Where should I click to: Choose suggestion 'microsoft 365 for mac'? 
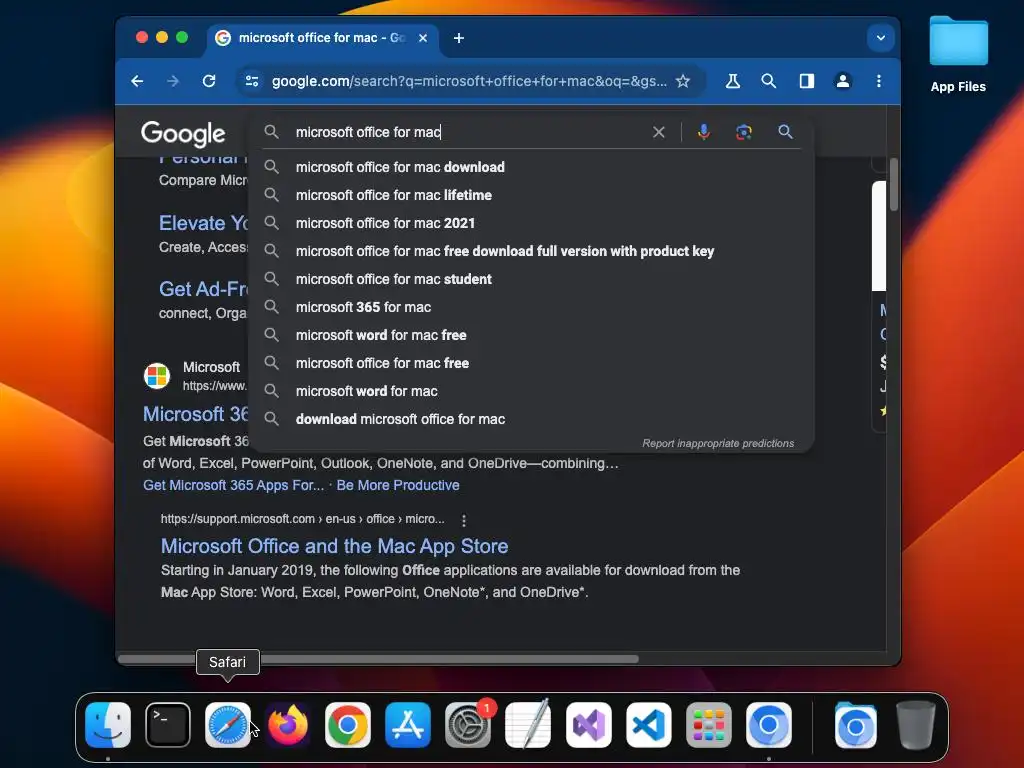point(532,308)
